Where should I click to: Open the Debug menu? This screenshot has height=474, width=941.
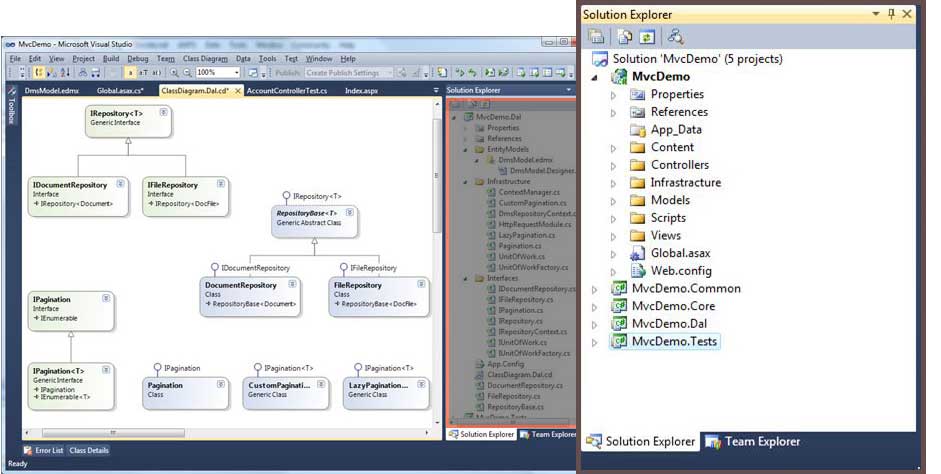[x=137, y=59]
